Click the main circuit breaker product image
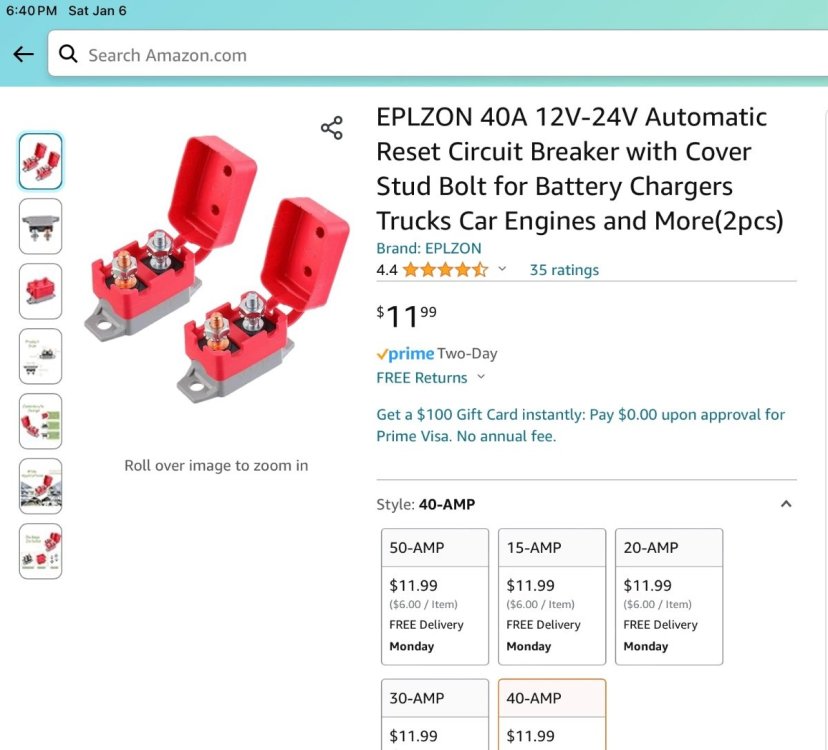Screen dimensions: 828x750 click(x=215, y=270)
